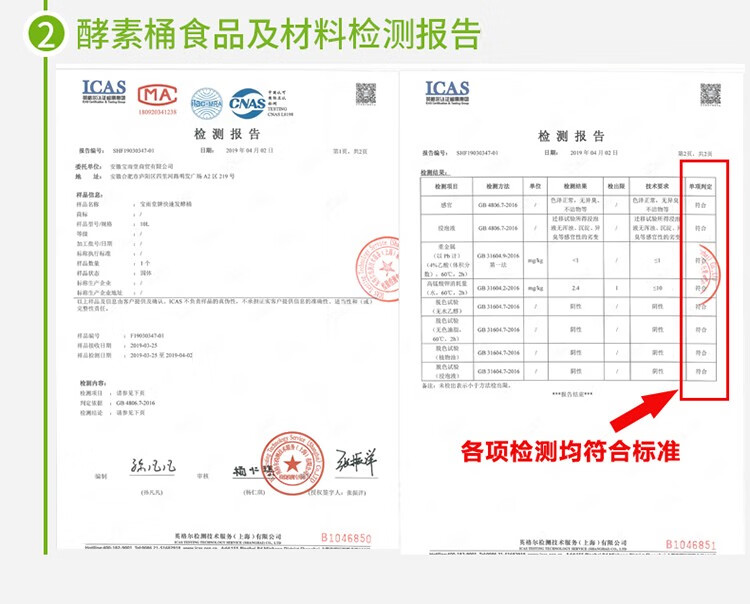The image size is (750, 604).
Task: Click the 技术要求 table header
Action: 657,187
